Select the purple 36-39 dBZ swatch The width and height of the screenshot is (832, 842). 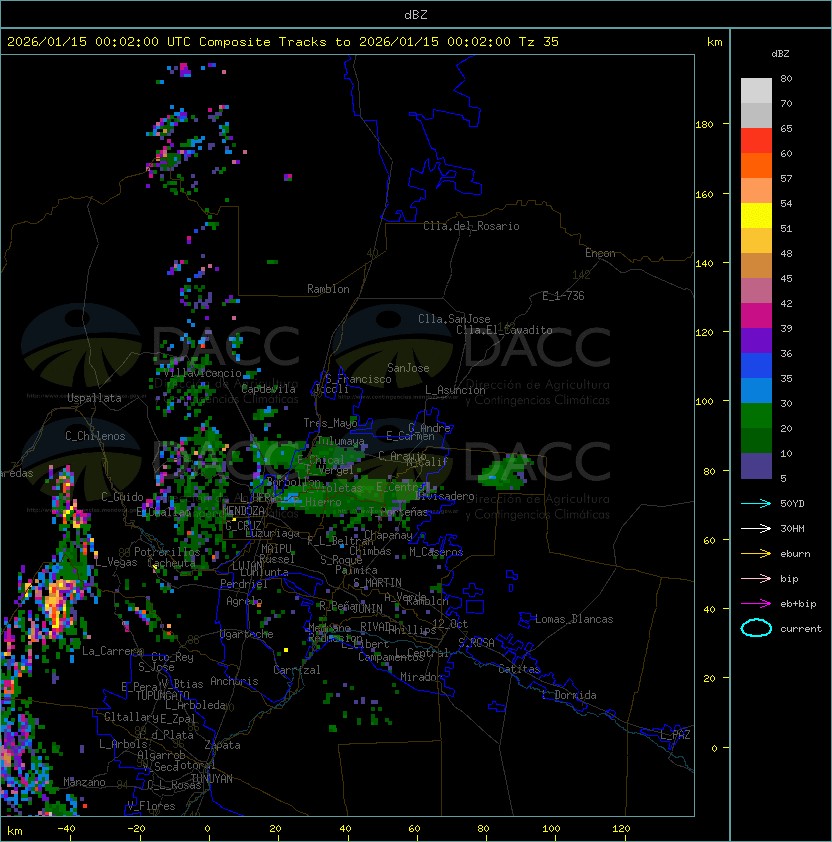tap(756, 341)
